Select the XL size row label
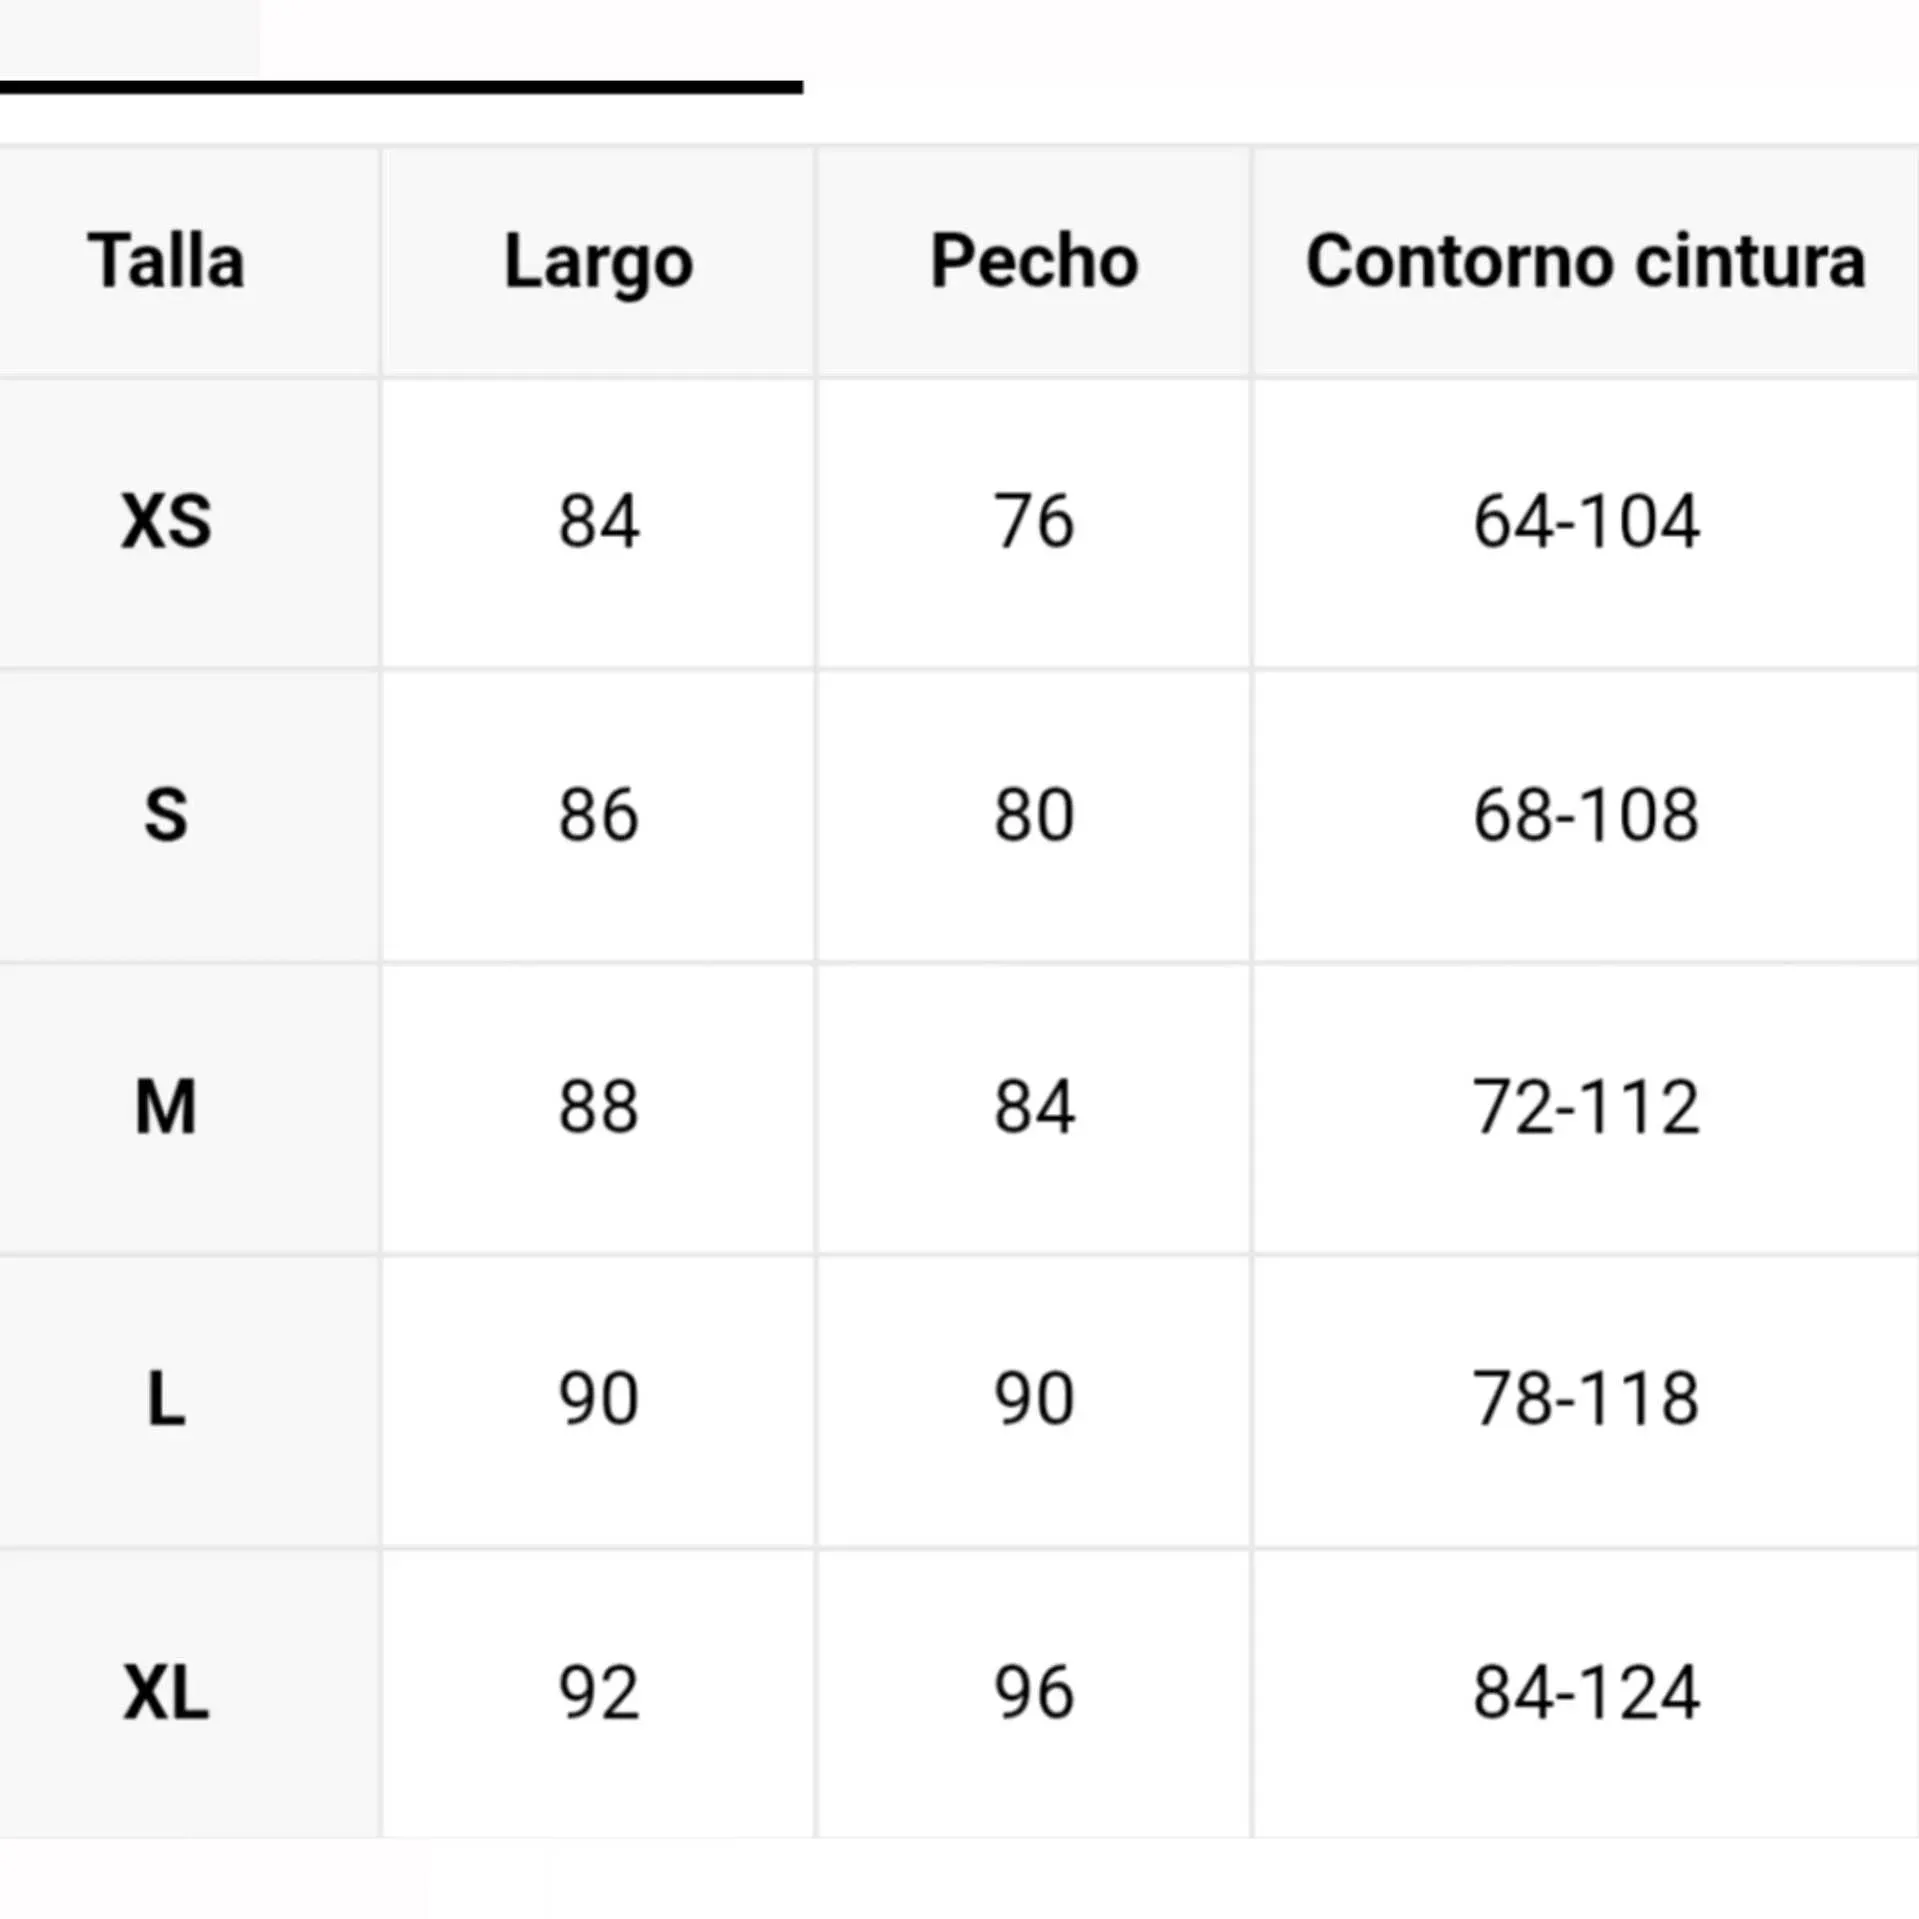The image size is (1919, 1919). click(166, 1693)
